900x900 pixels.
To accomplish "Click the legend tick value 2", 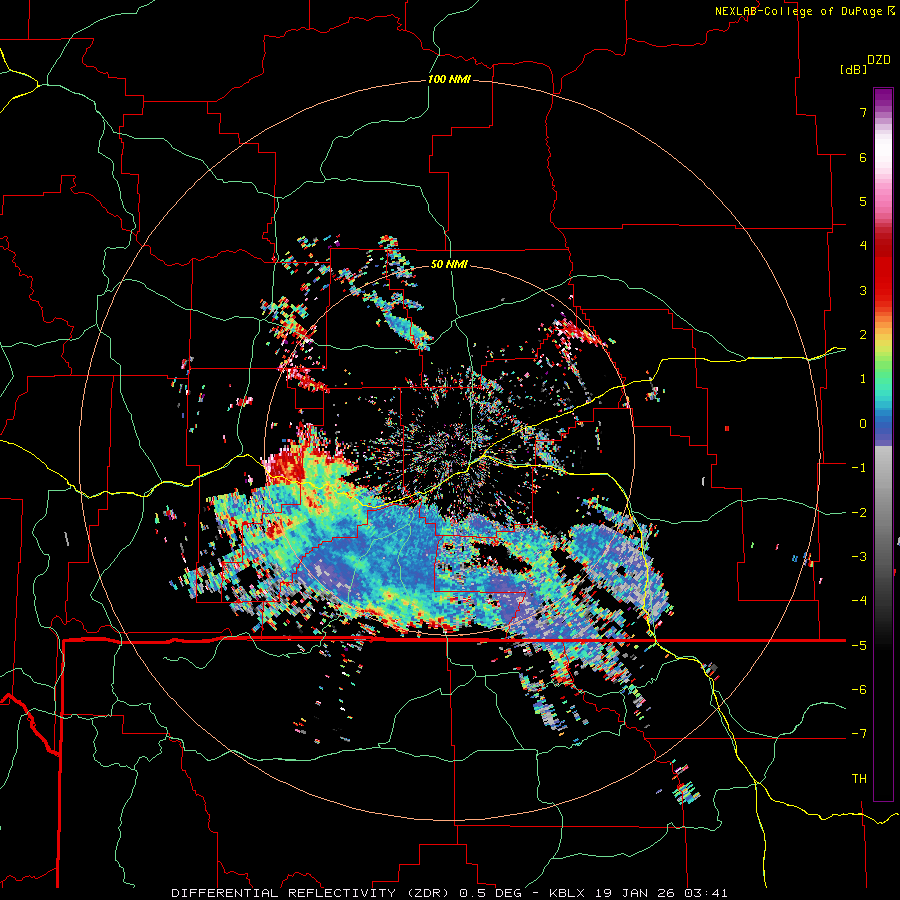I will click(863, 335).
